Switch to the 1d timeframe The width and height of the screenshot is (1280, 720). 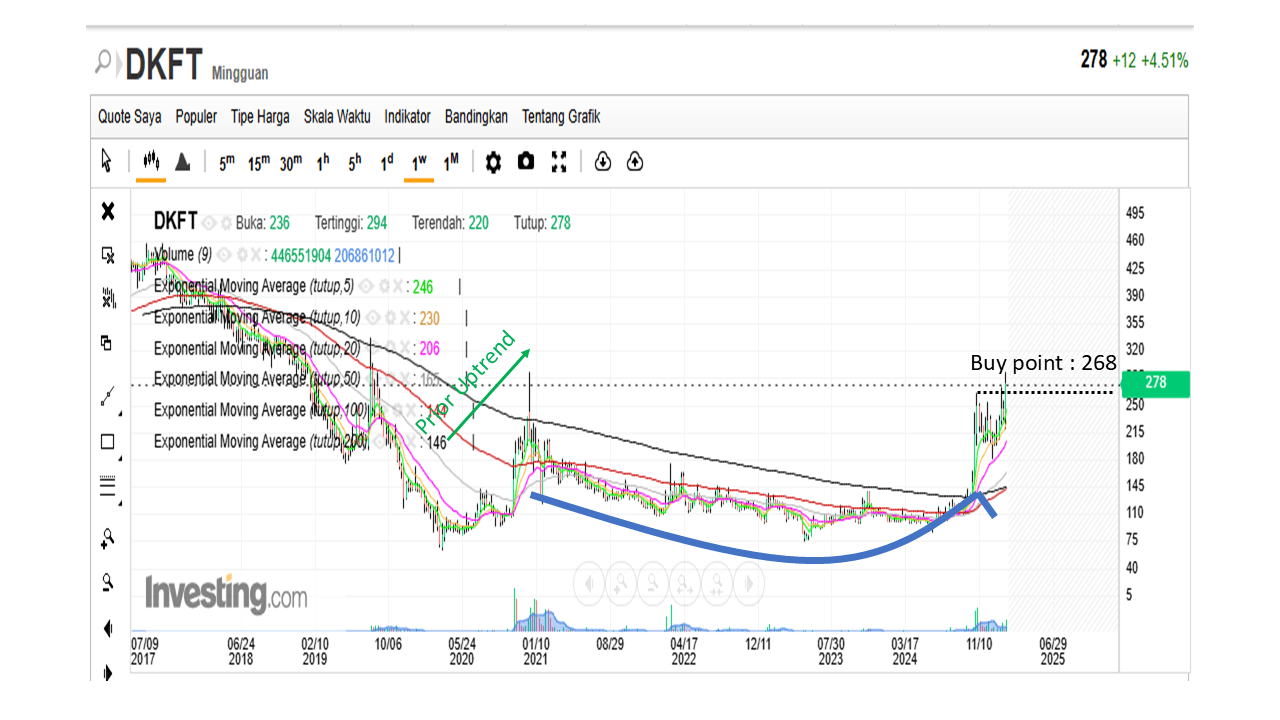[386, 160]
